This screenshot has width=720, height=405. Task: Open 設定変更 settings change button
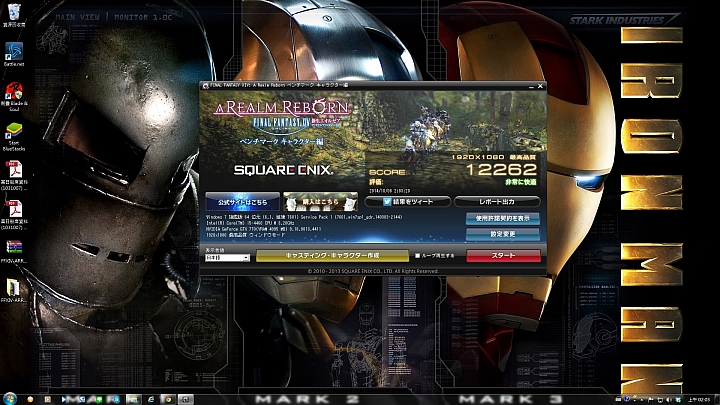503,234
